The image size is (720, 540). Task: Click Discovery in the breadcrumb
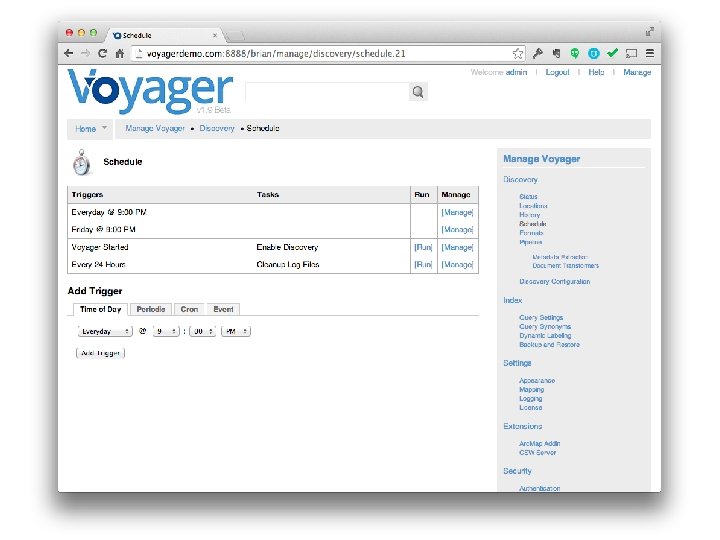(217, 129)
